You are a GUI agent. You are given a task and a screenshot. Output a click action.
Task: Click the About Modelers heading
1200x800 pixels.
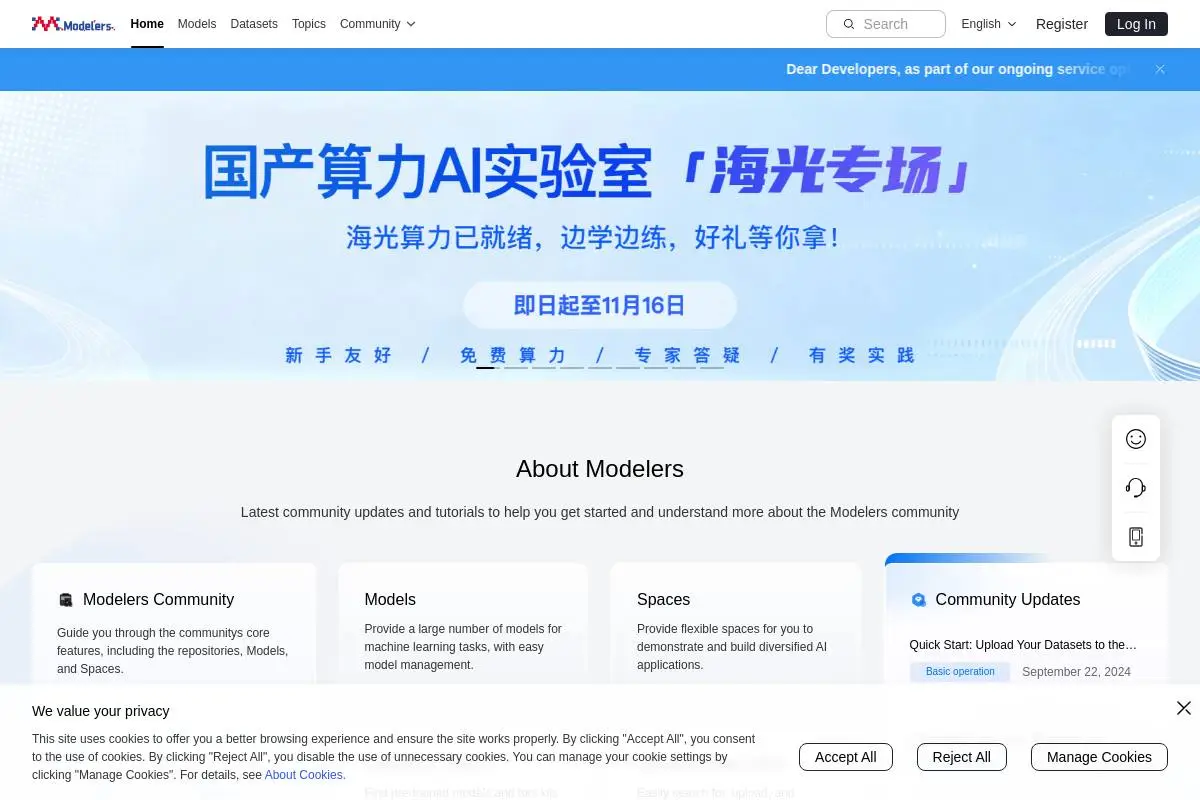pos(600,469)
